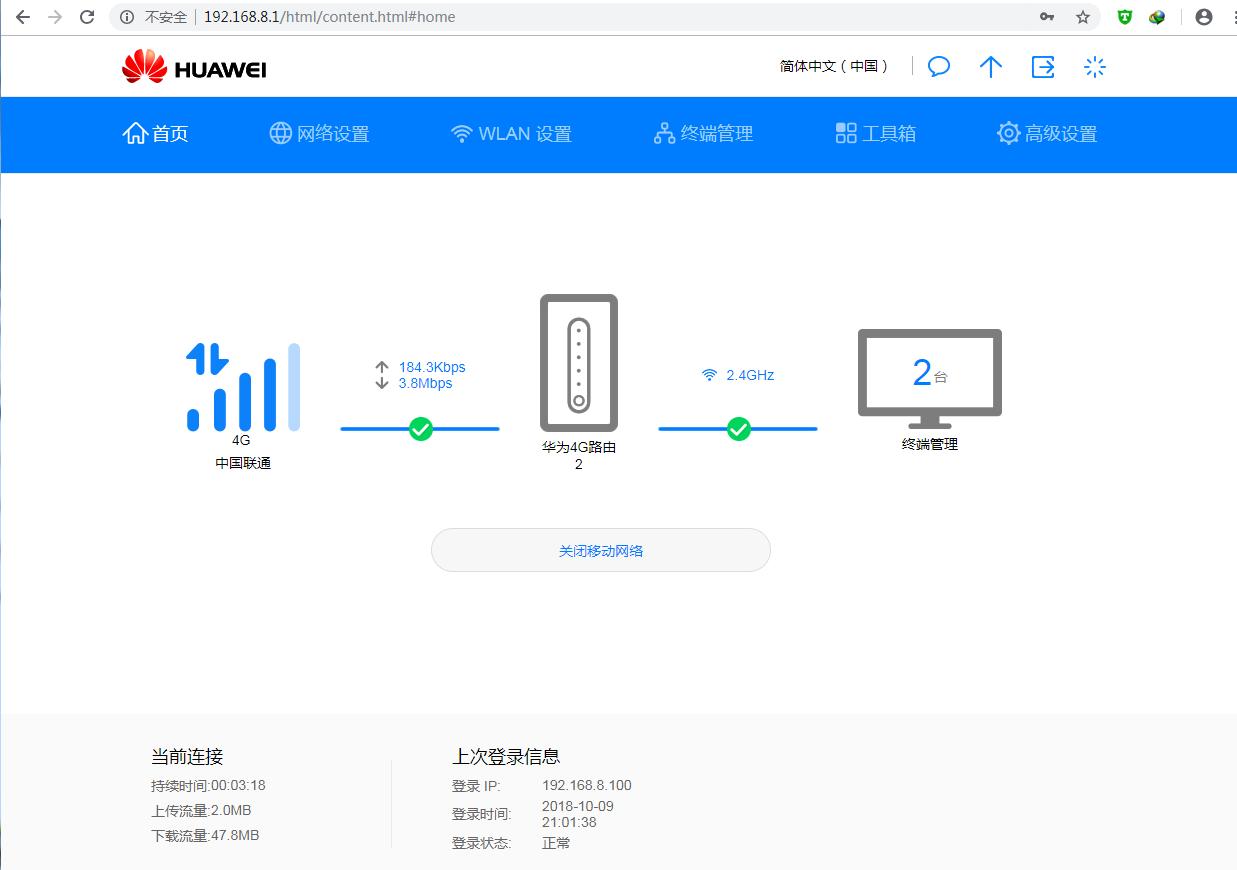Click the 当前连接 heading
Viewport: 1237px width, 870px height.
click(x=187, y=757)
